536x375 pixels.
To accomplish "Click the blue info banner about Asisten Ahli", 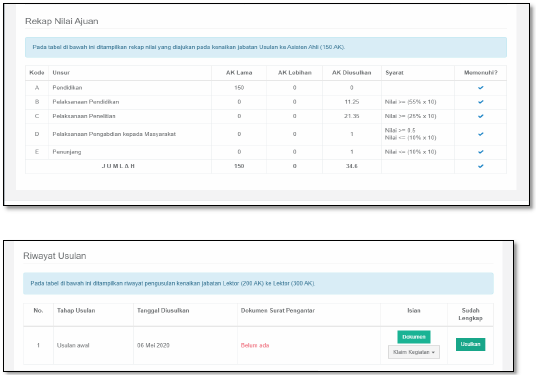I will 266,47.
